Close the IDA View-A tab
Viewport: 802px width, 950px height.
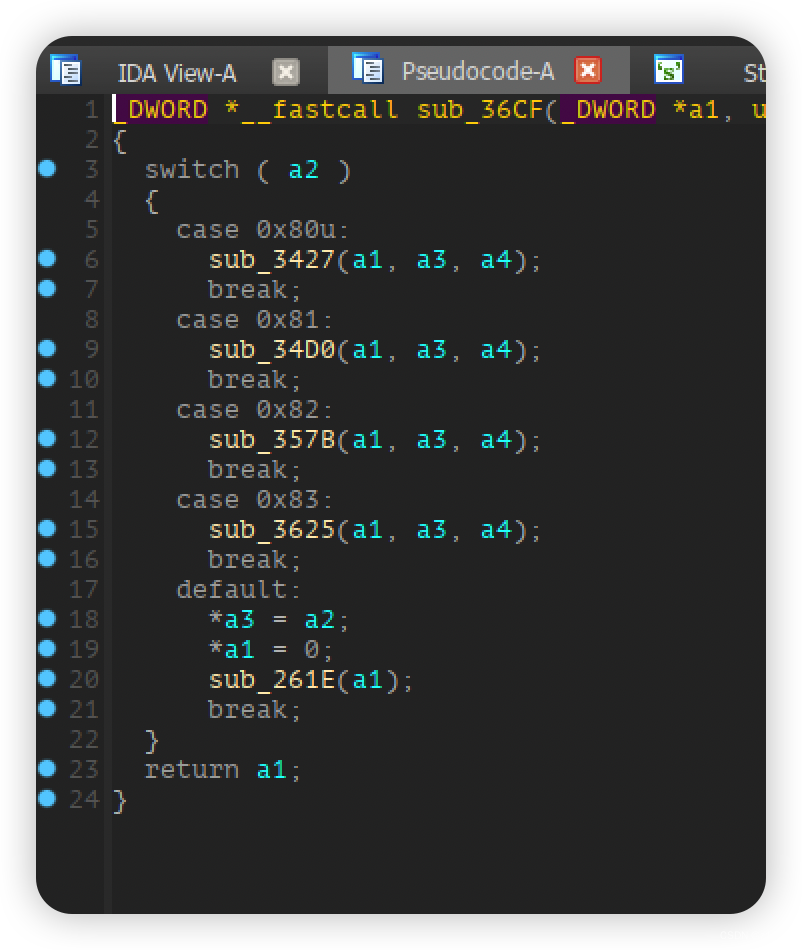286,73
